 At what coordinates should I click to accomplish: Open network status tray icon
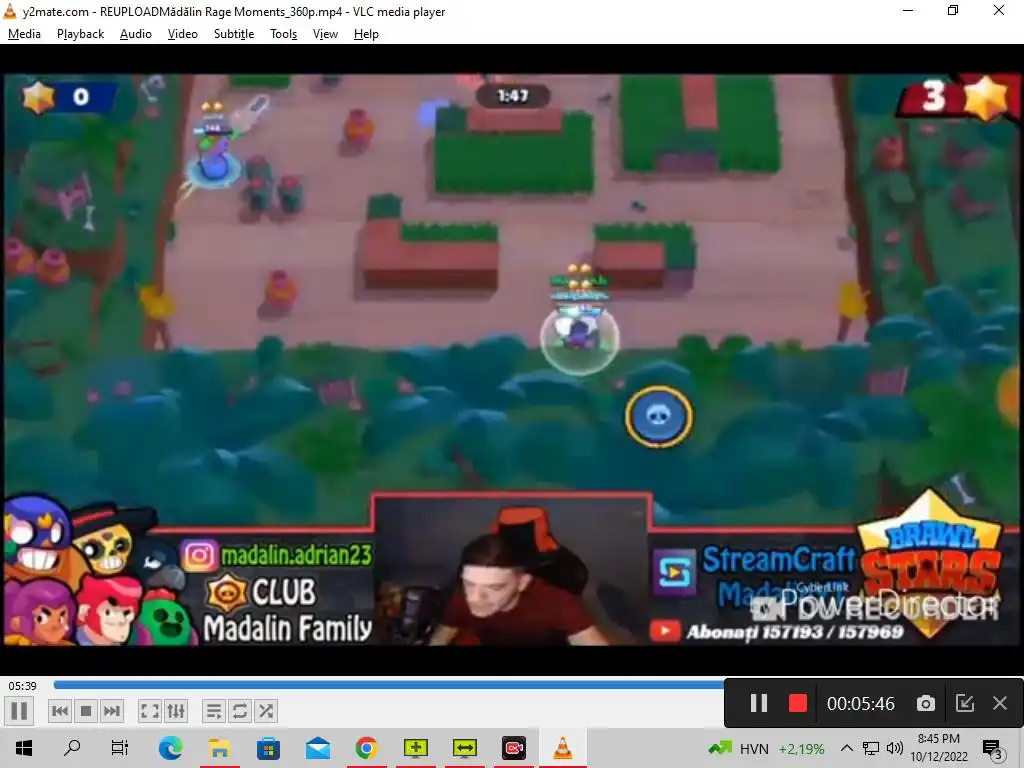point(871,748)
